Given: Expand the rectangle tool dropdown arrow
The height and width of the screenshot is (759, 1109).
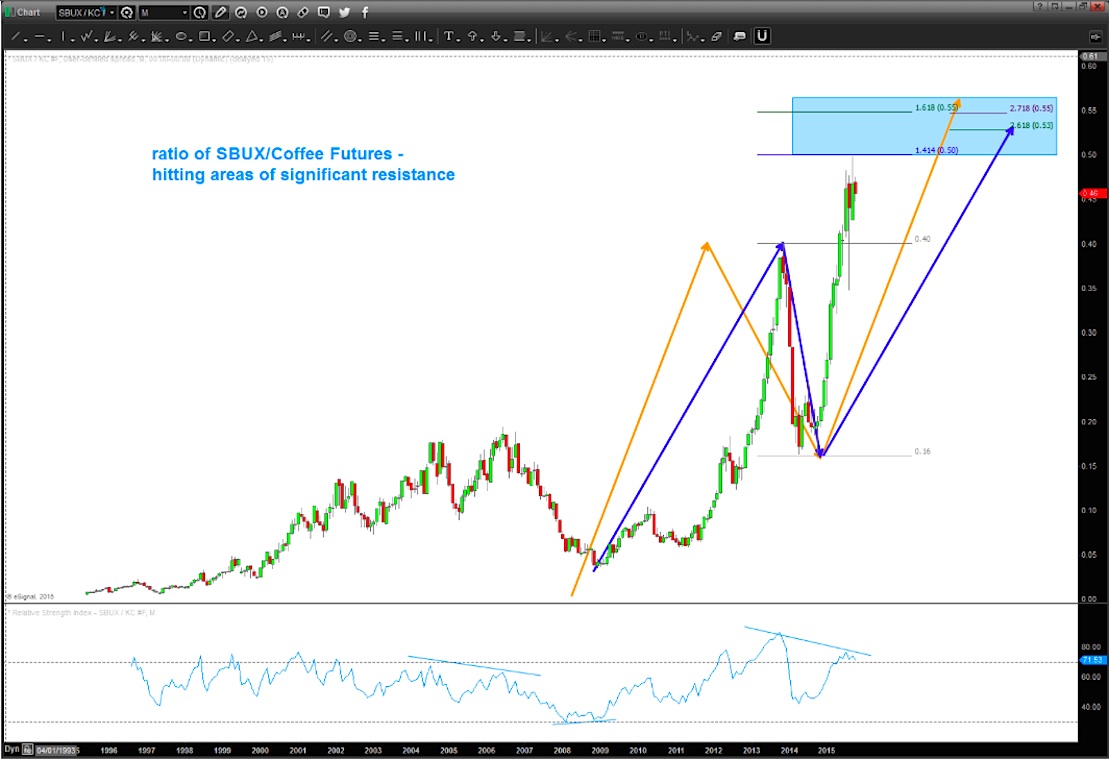Looking at the screenshot, I should tap(214, 40).
